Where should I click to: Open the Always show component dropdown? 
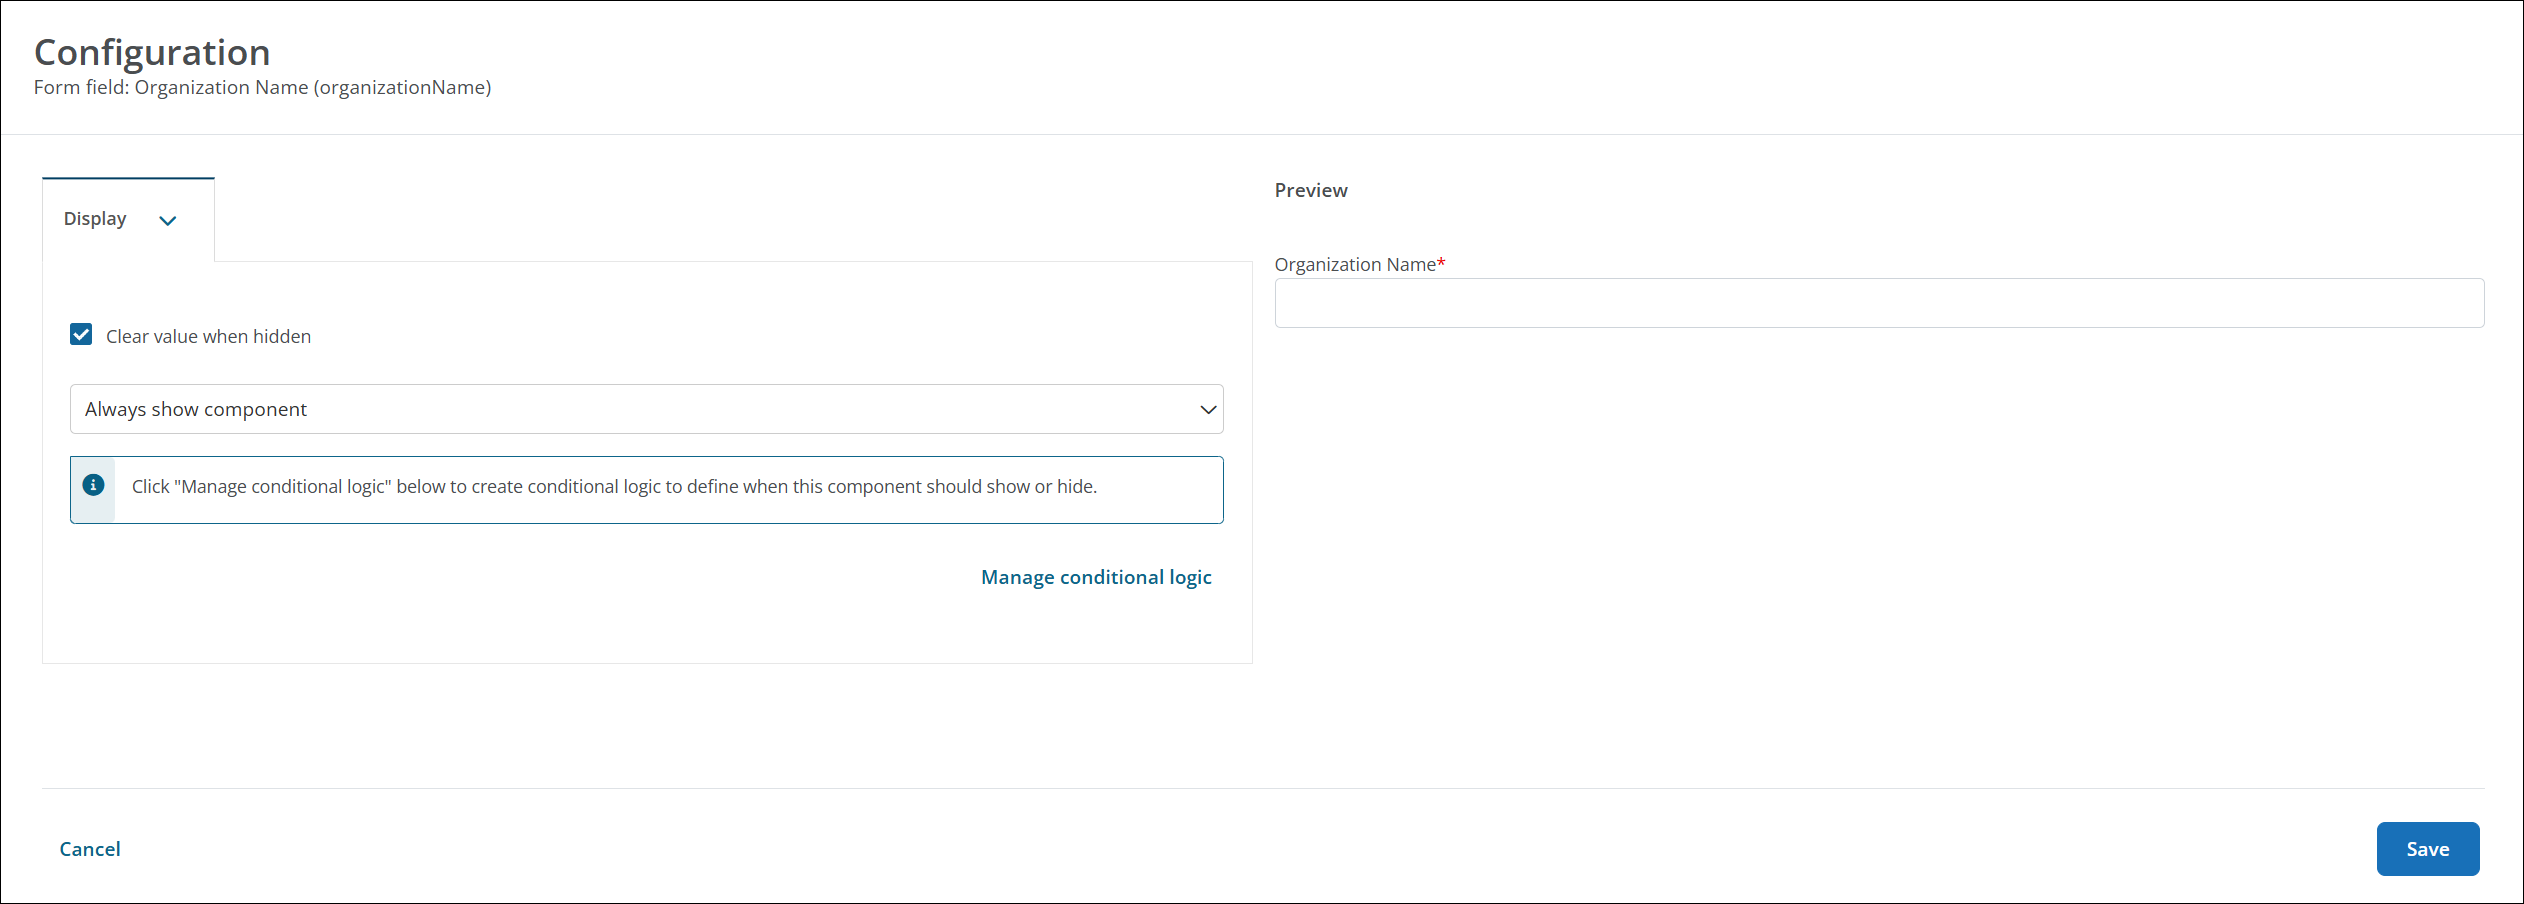pos(646,410)
